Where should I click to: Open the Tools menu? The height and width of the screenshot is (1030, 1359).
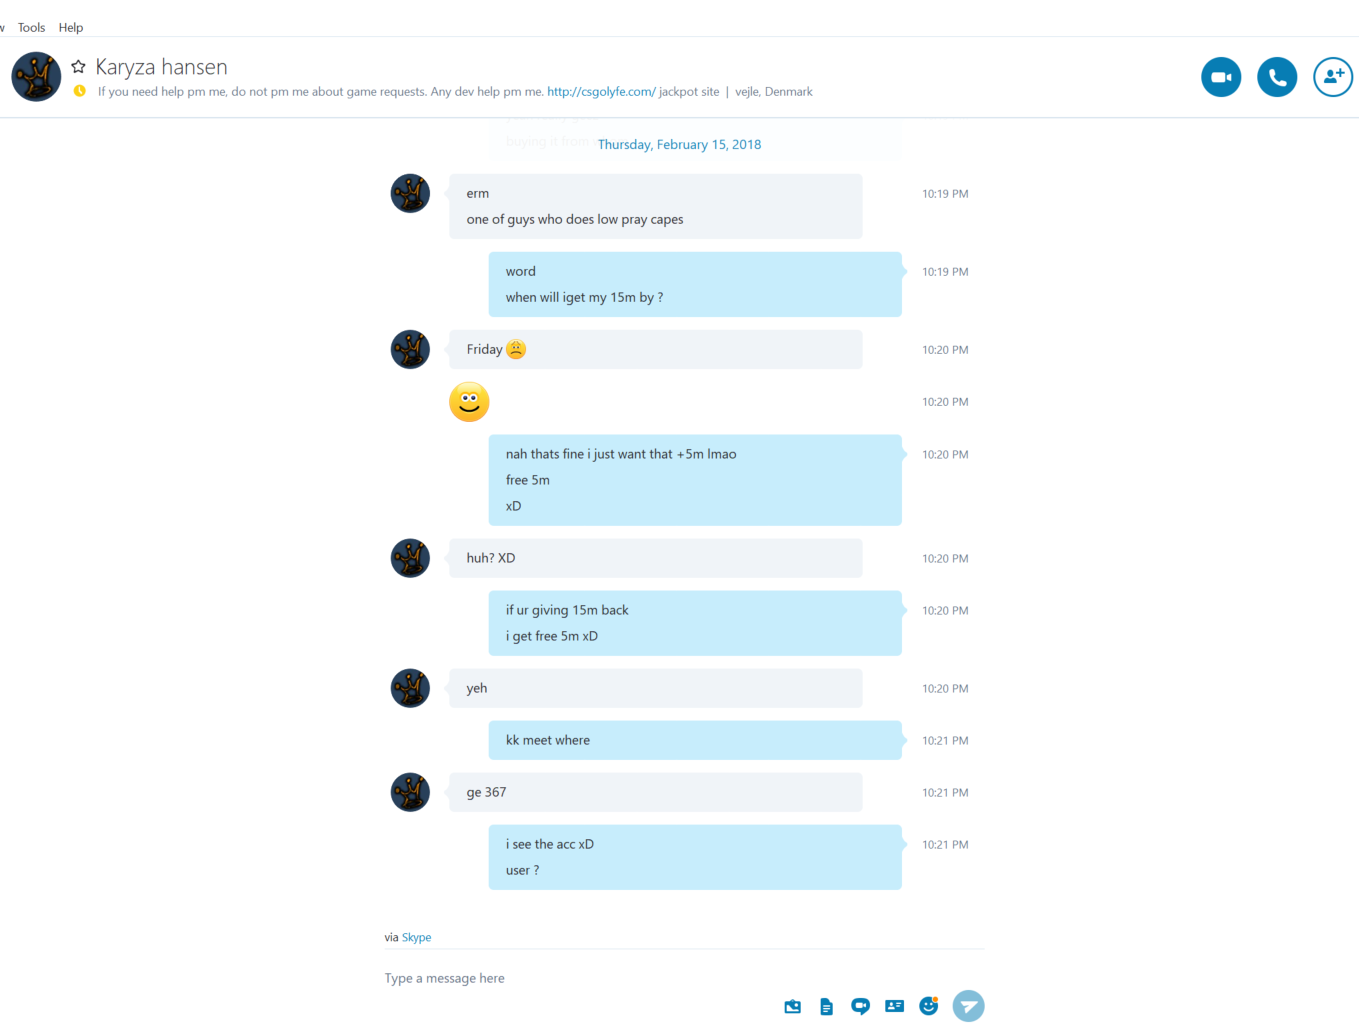pos(31,27)
